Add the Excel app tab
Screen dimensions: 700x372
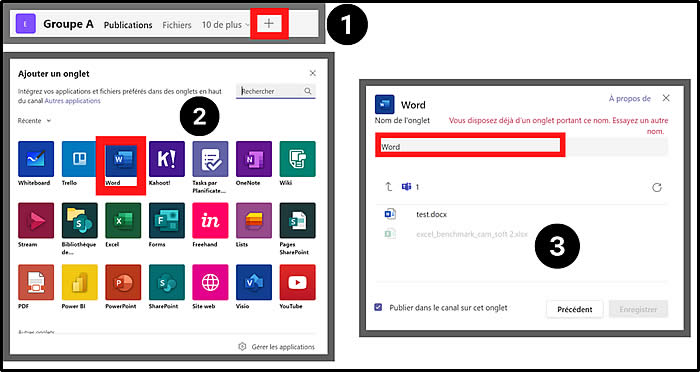coord(123,221)
